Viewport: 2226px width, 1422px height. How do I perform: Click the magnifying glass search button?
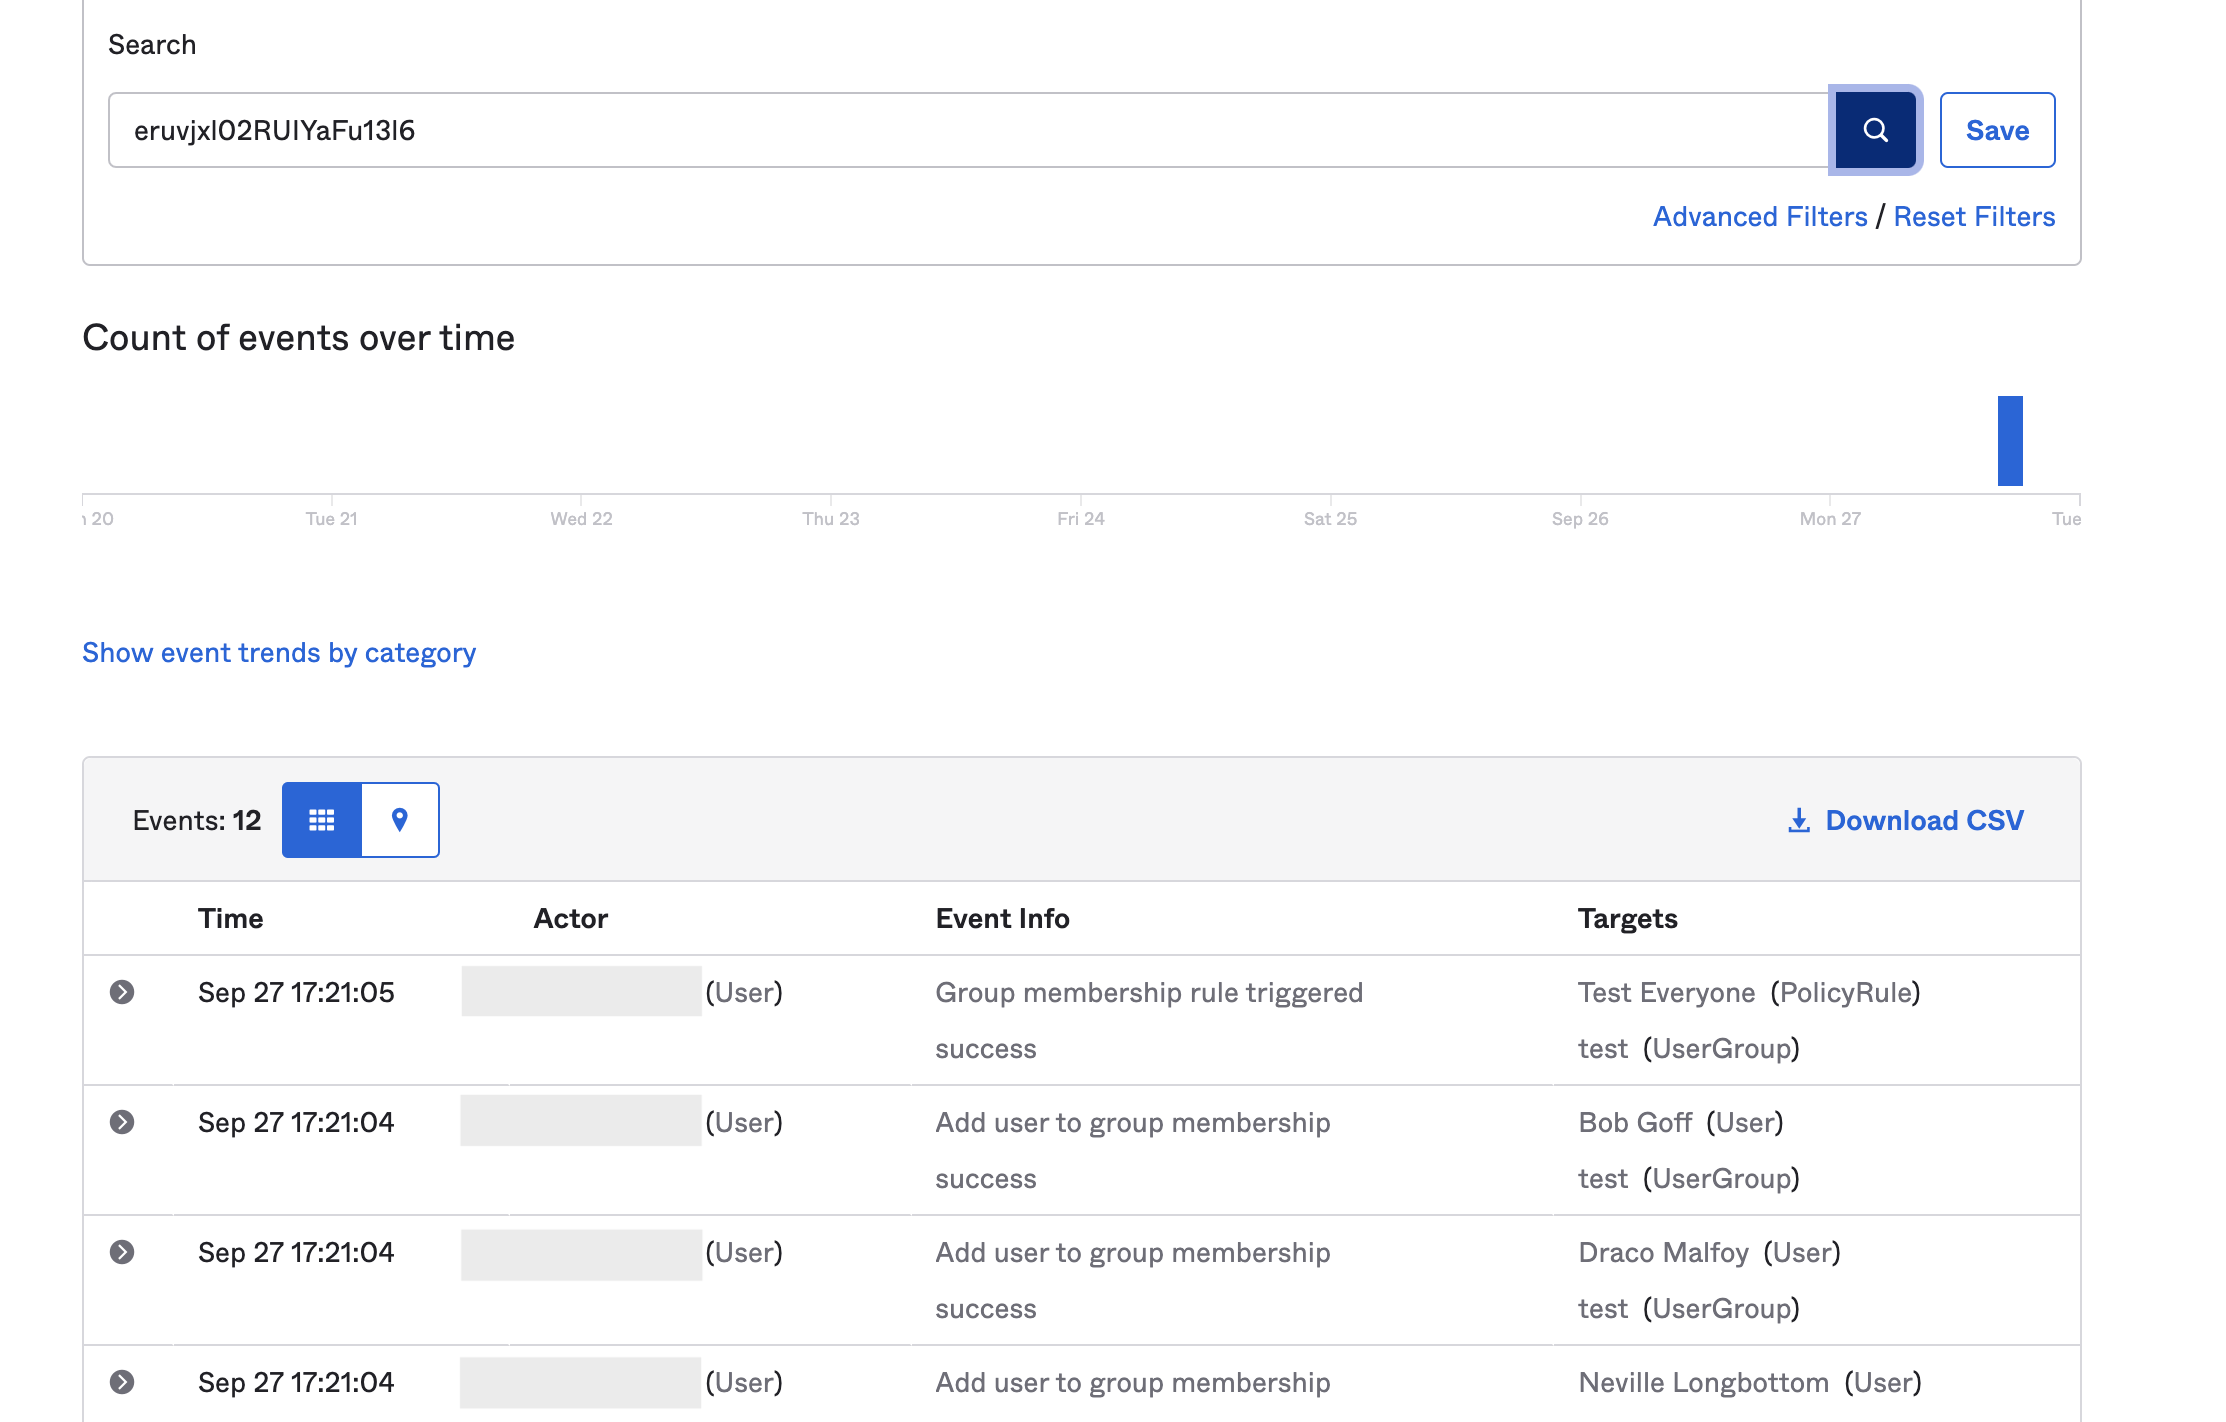tap(1875, 130)
